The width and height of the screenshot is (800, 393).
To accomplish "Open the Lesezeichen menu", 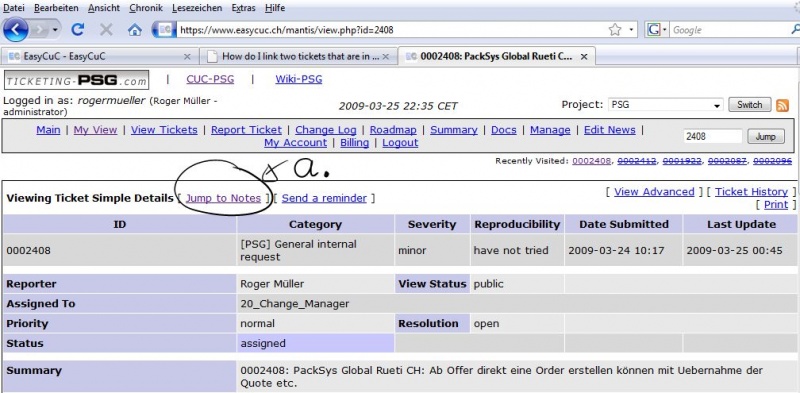I will point(197,8).
